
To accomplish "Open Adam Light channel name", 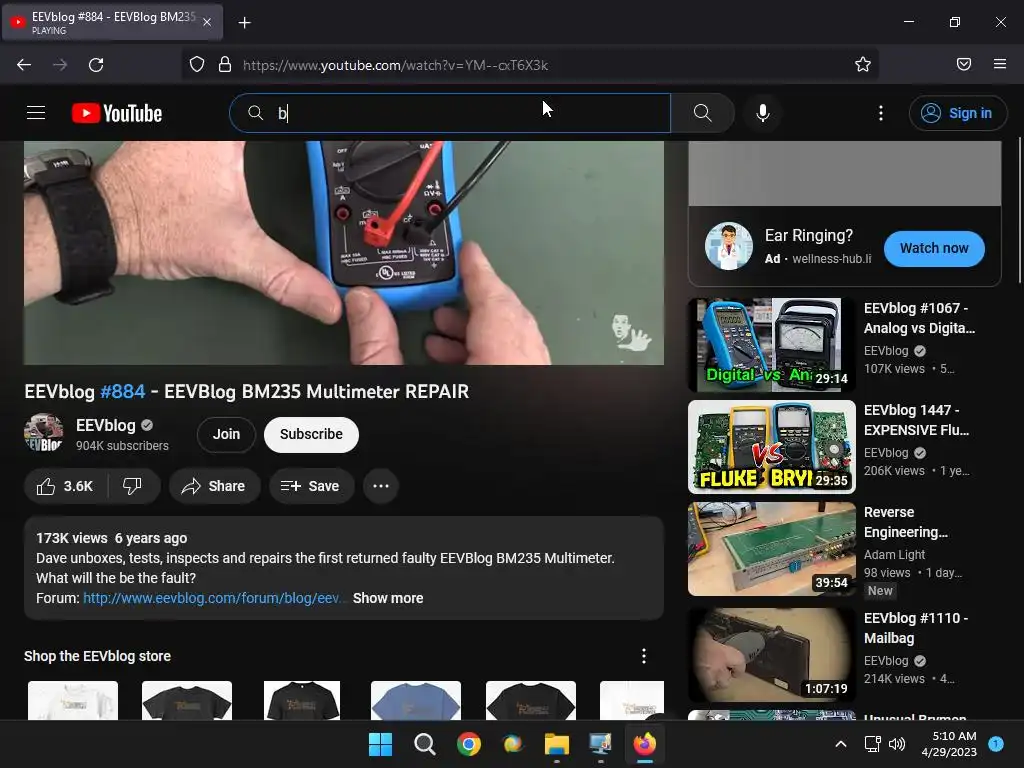I will click(x=895, y=554).
